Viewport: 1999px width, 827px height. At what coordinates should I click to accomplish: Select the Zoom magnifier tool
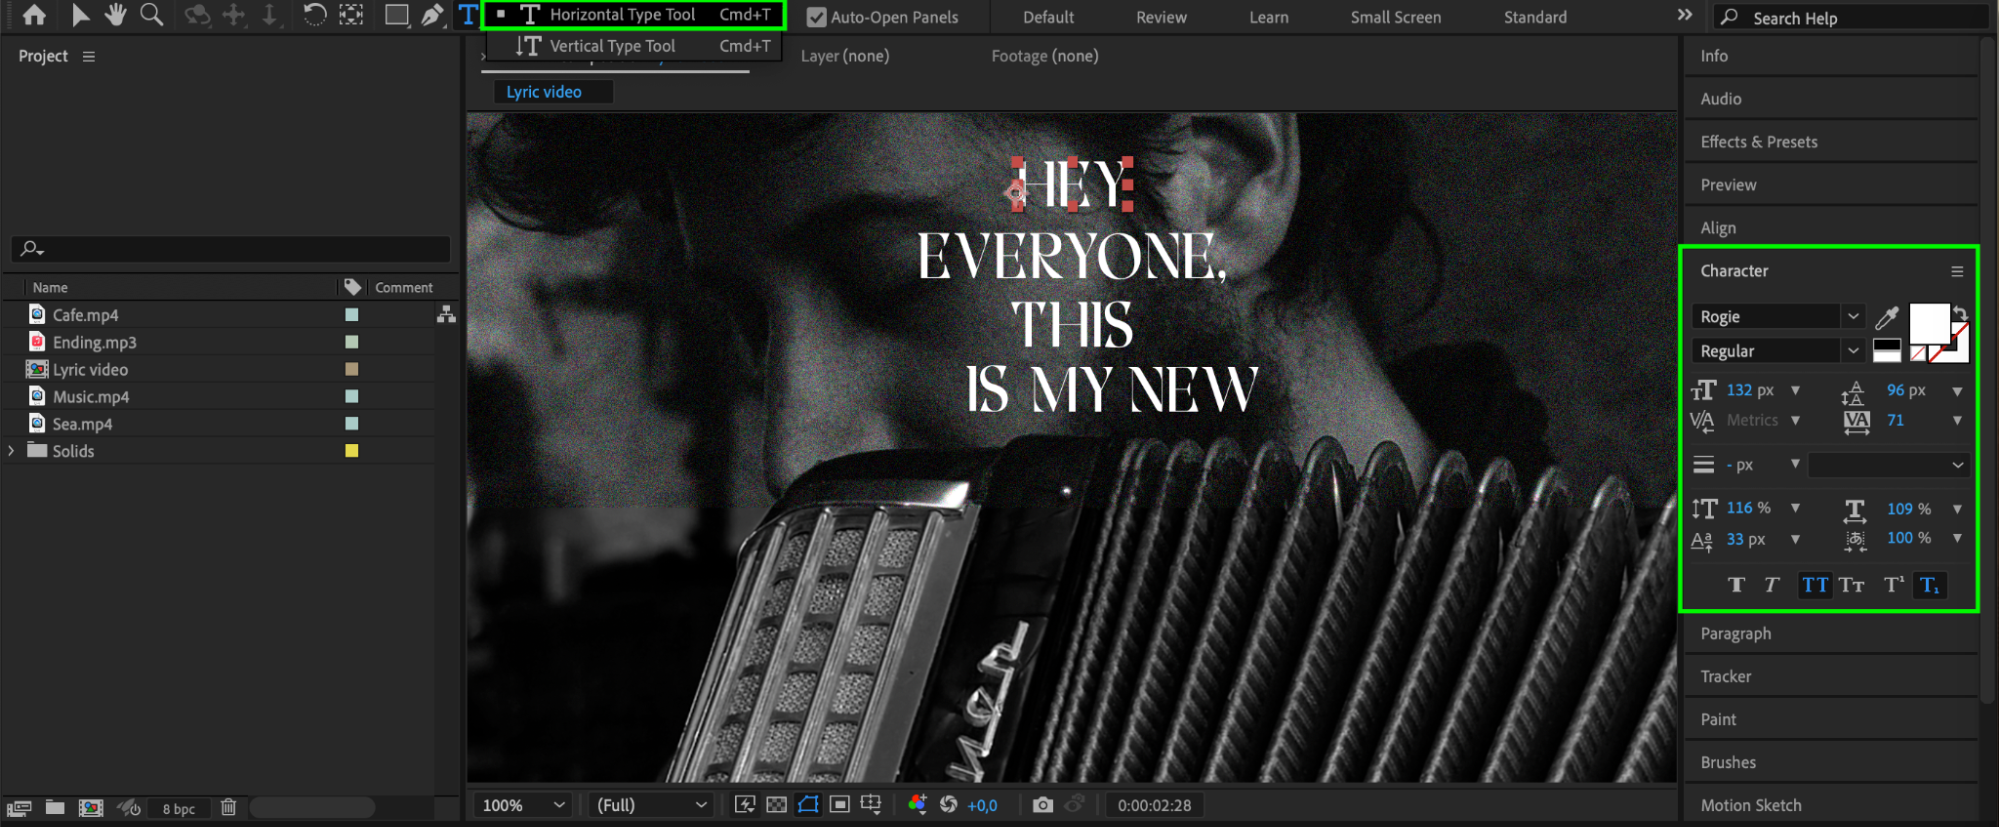[152, 15]
